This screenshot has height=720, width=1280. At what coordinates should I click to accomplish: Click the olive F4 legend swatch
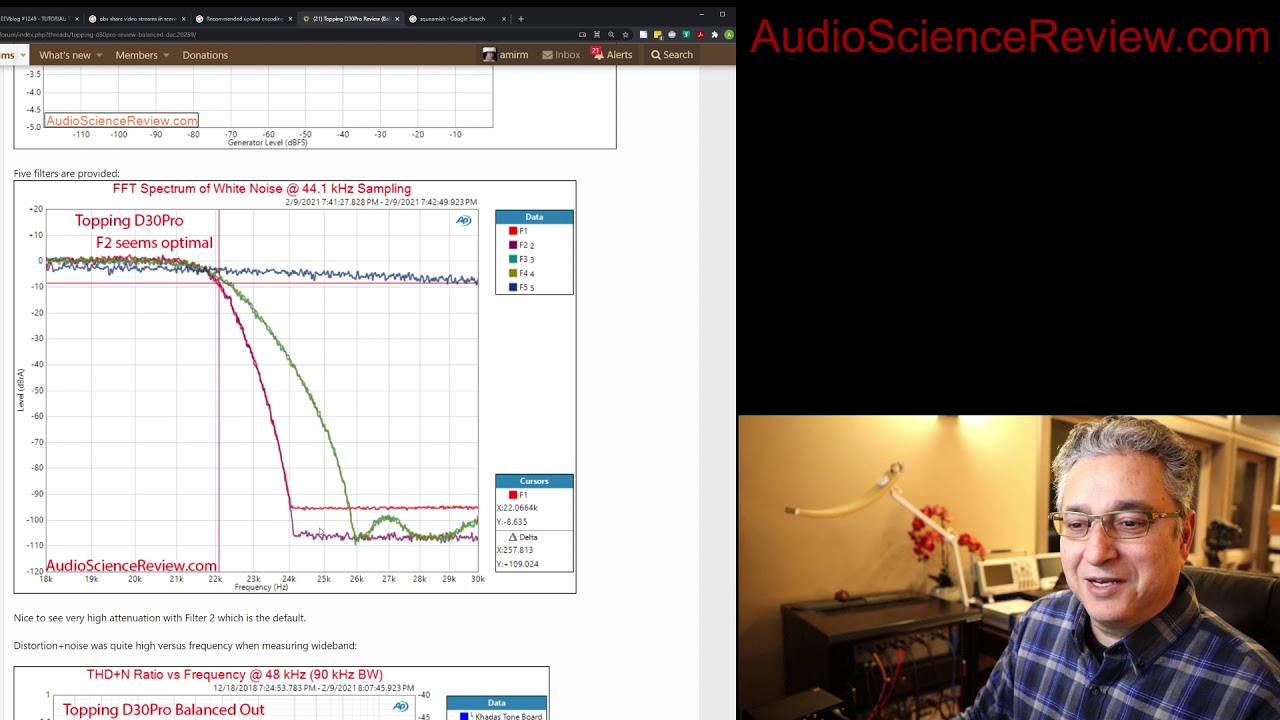(x=513, y=273)
